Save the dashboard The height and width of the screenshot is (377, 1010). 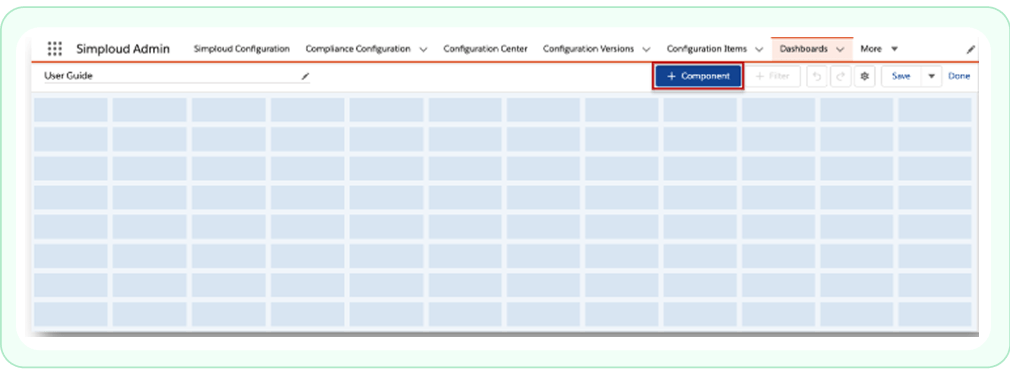[900, 76]
